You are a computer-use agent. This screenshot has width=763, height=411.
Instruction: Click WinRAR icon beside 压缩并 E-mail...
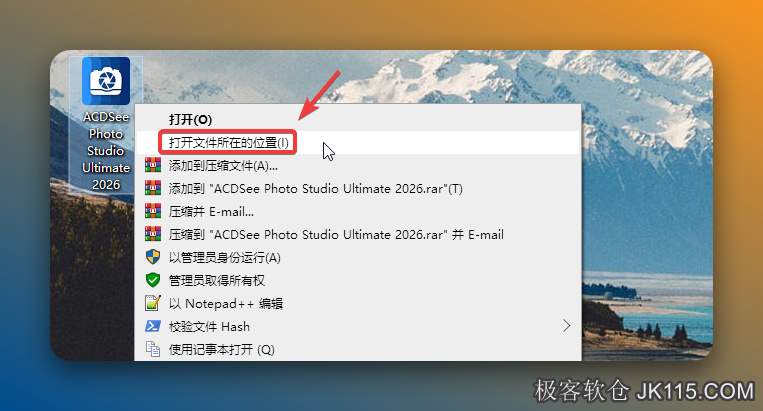tap(153, 211)
